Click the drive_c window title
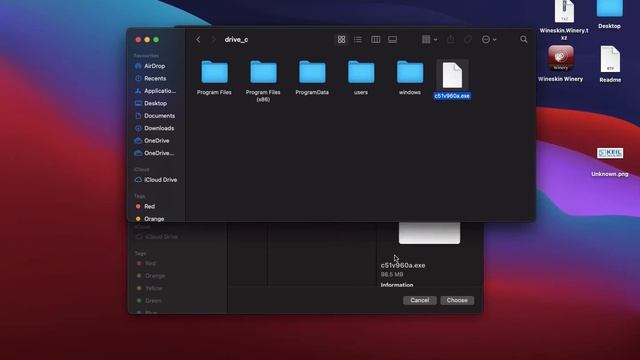The width and height of the screenshot is (640, 360). pos(236,40)
